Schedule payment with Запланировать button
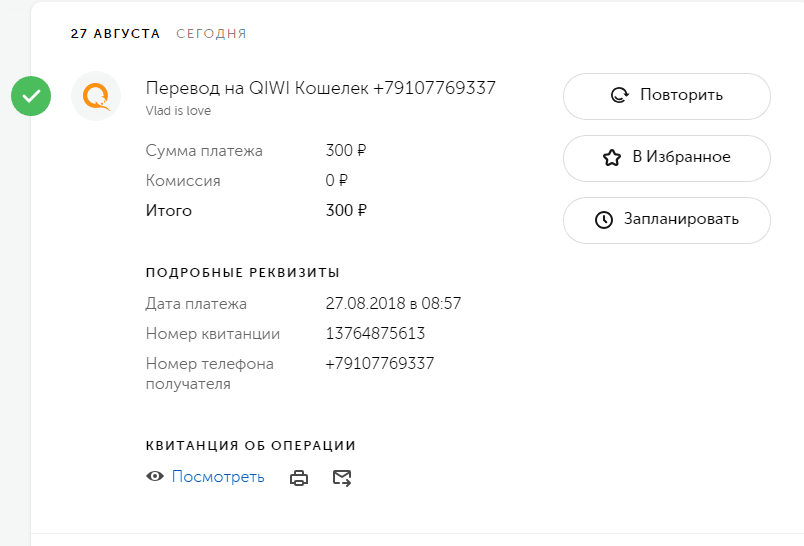 pos(667,220)
